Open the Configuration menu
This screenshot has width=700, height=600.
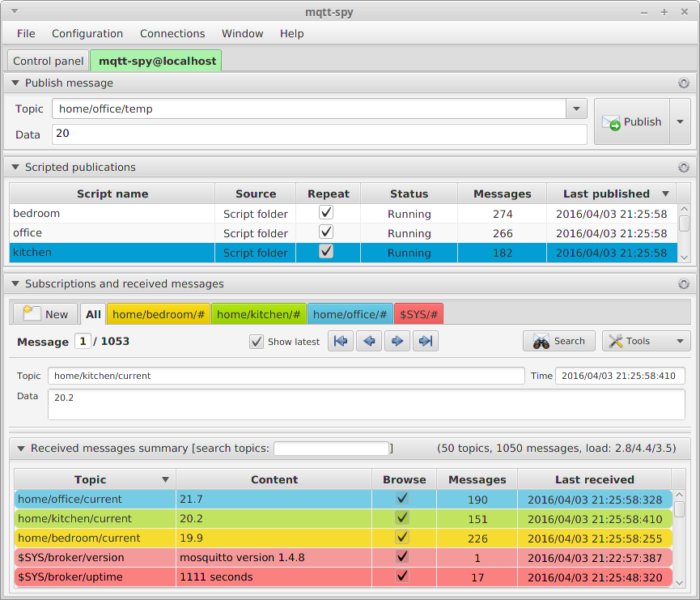pyautogui.click(x=87, y=33)
